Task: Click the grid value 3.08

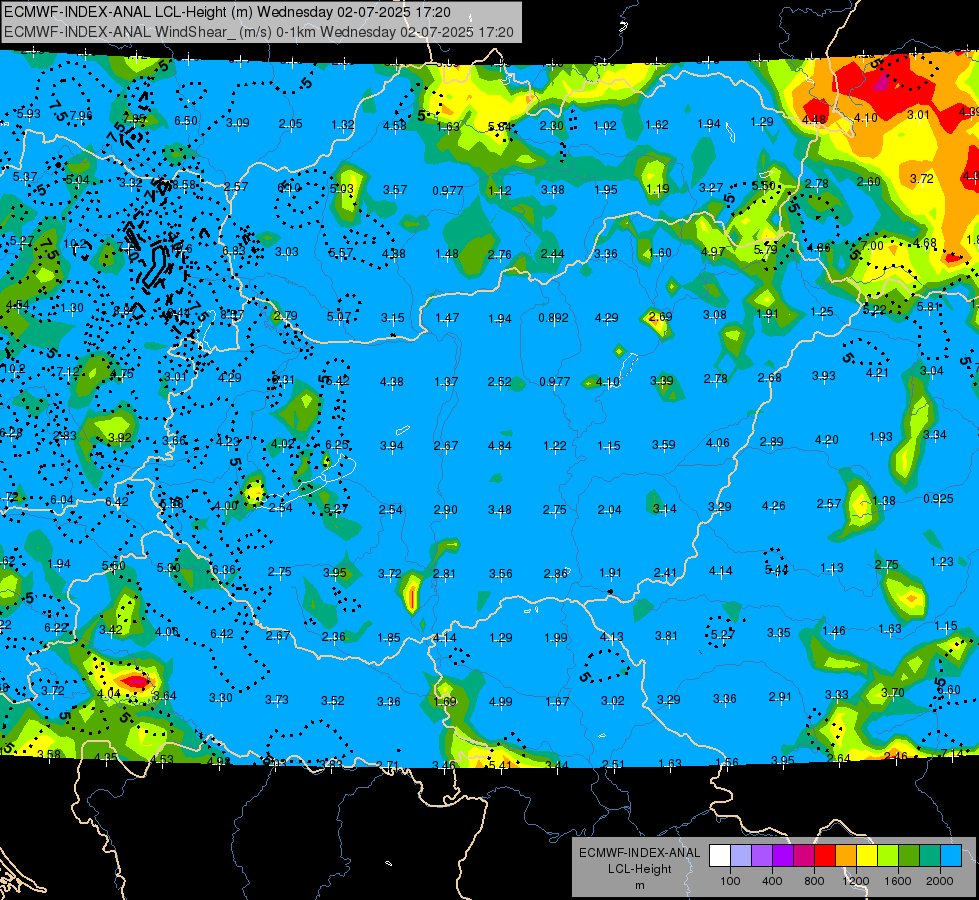Action: pos(715,315)
